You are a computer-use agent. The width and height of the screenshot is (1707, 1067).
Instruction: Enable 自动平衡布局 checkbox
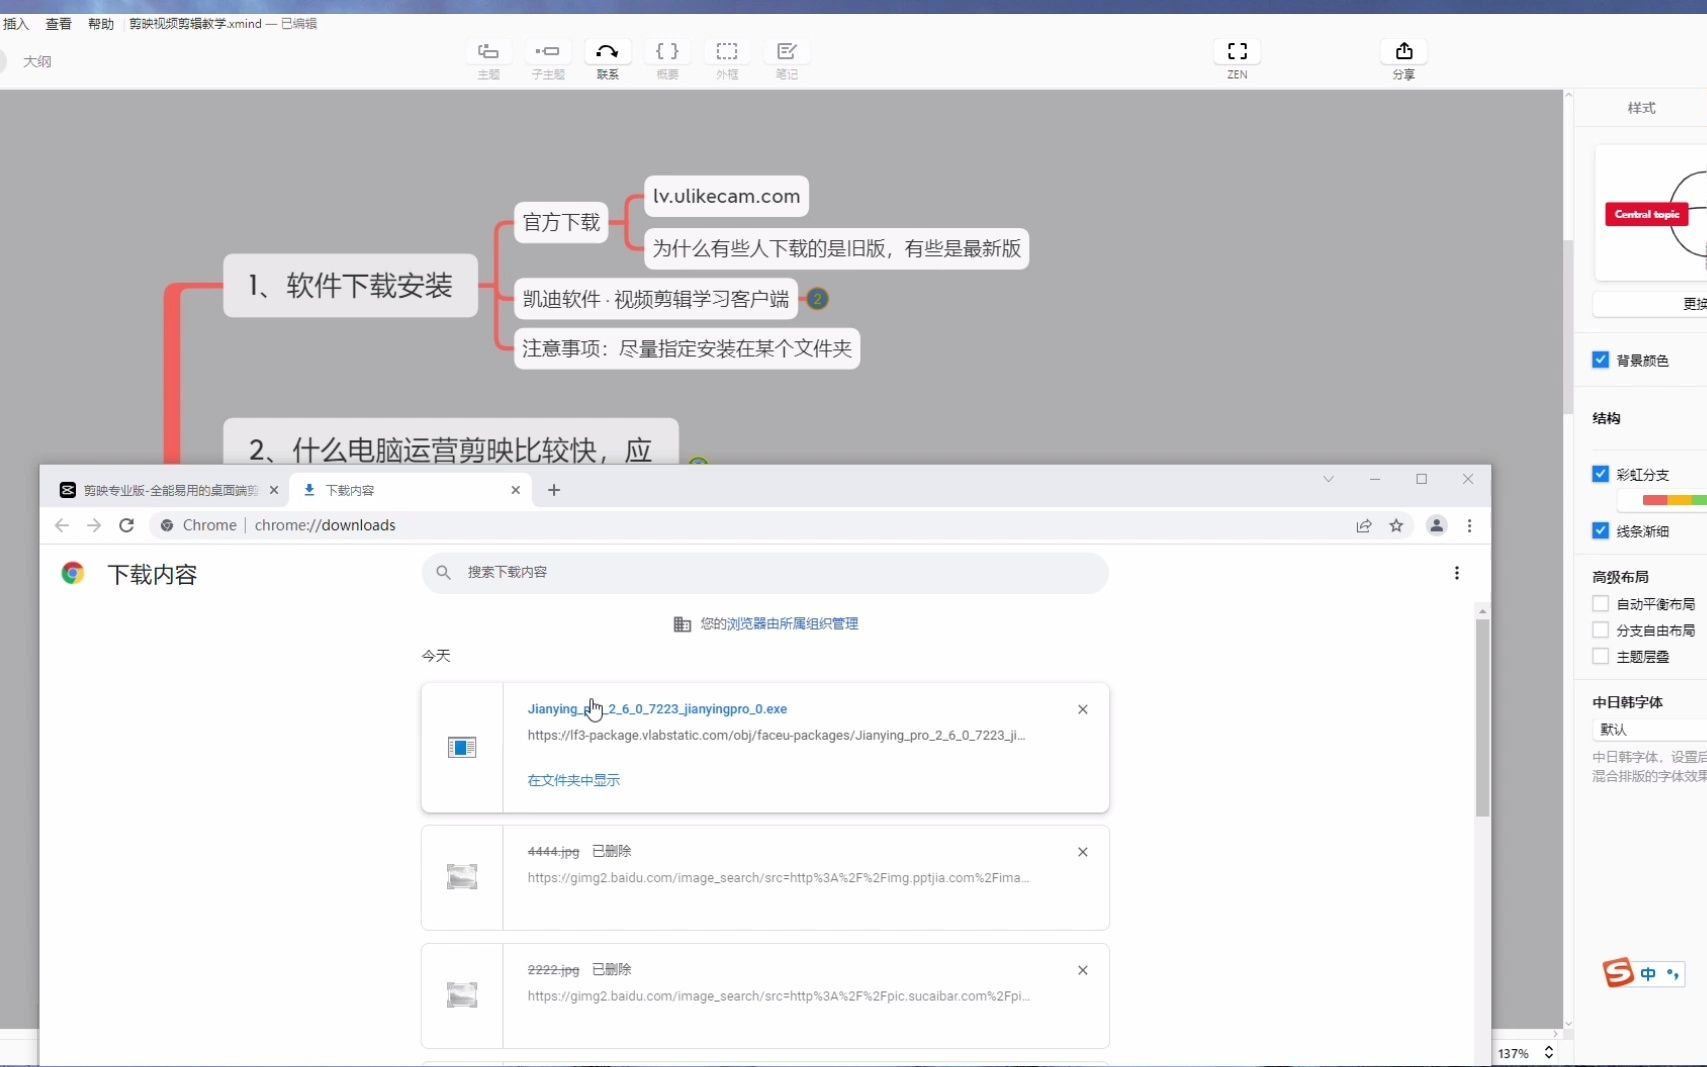click(1601, 604)
